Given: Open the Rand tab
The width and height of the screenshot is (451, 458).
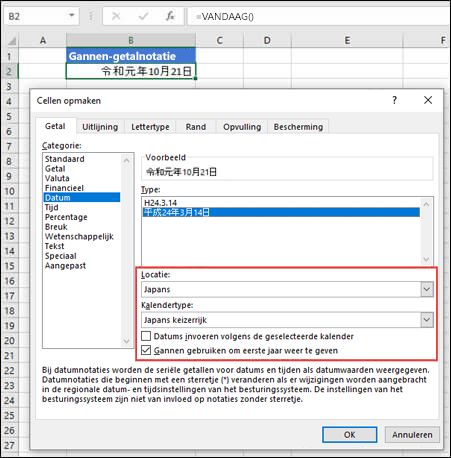Looking at the screenshot, I should [196, 127].
